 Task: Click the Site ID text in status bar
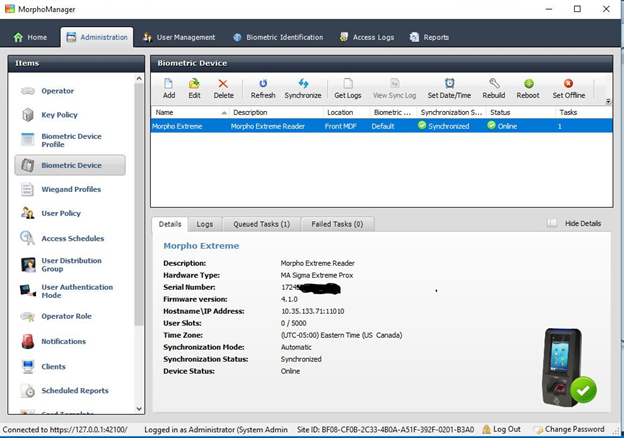[385, 430]
